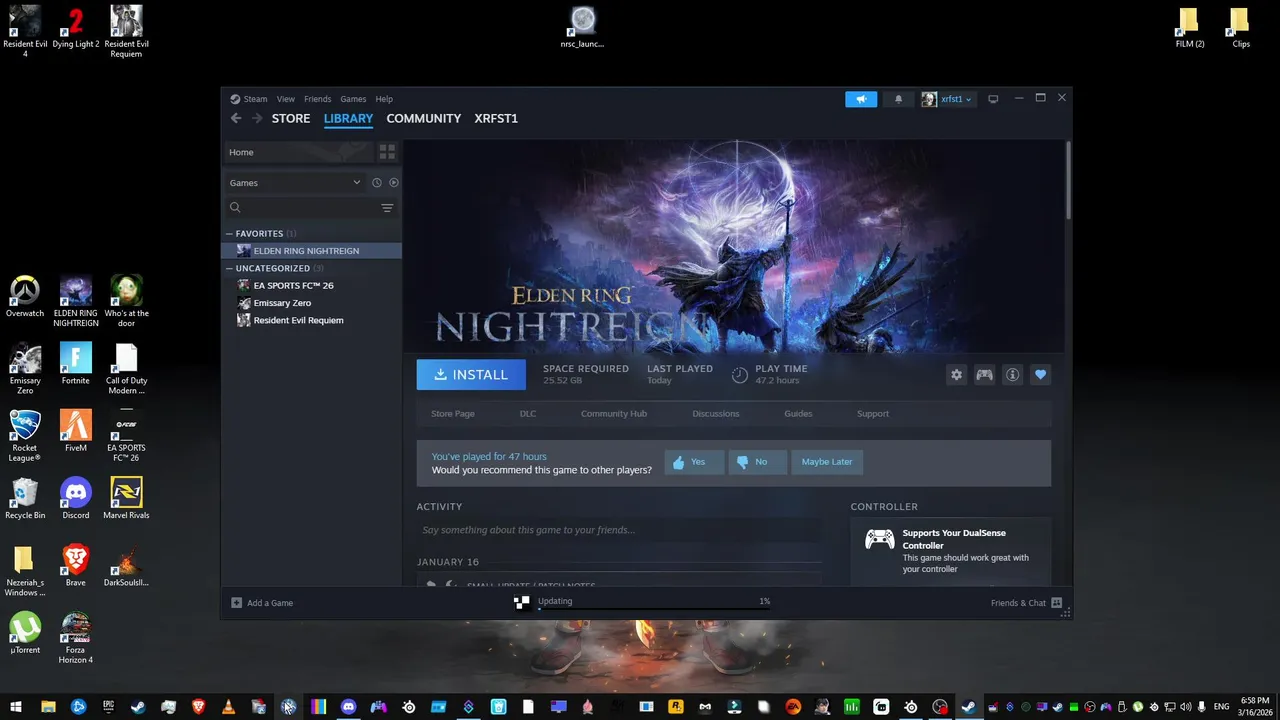Open Rockstar Games Launcher in the taskbar

point(675,708)
